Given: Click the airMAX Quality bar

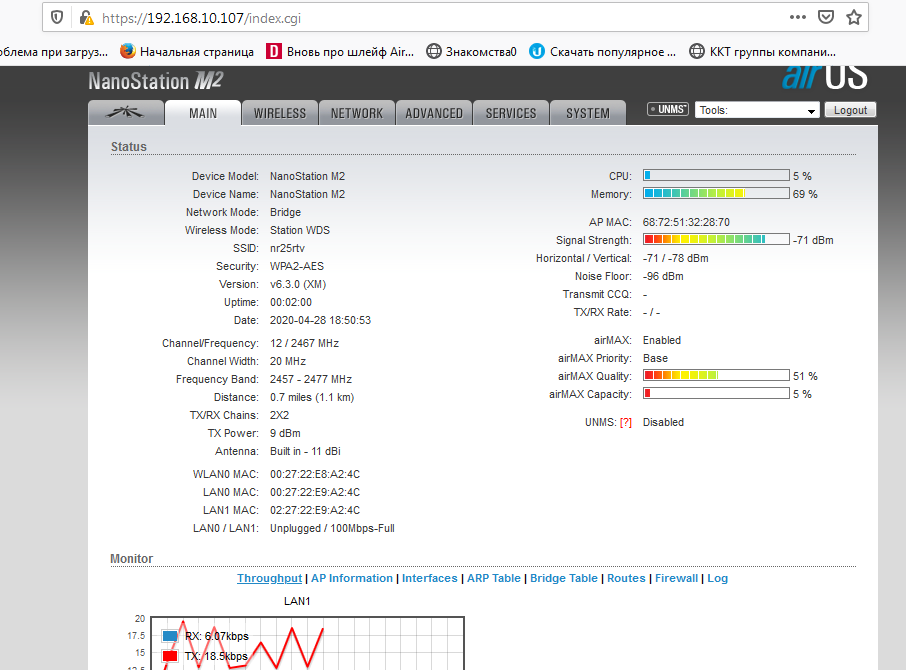Looking at the screenshot, I should click(x=716, y=375).
